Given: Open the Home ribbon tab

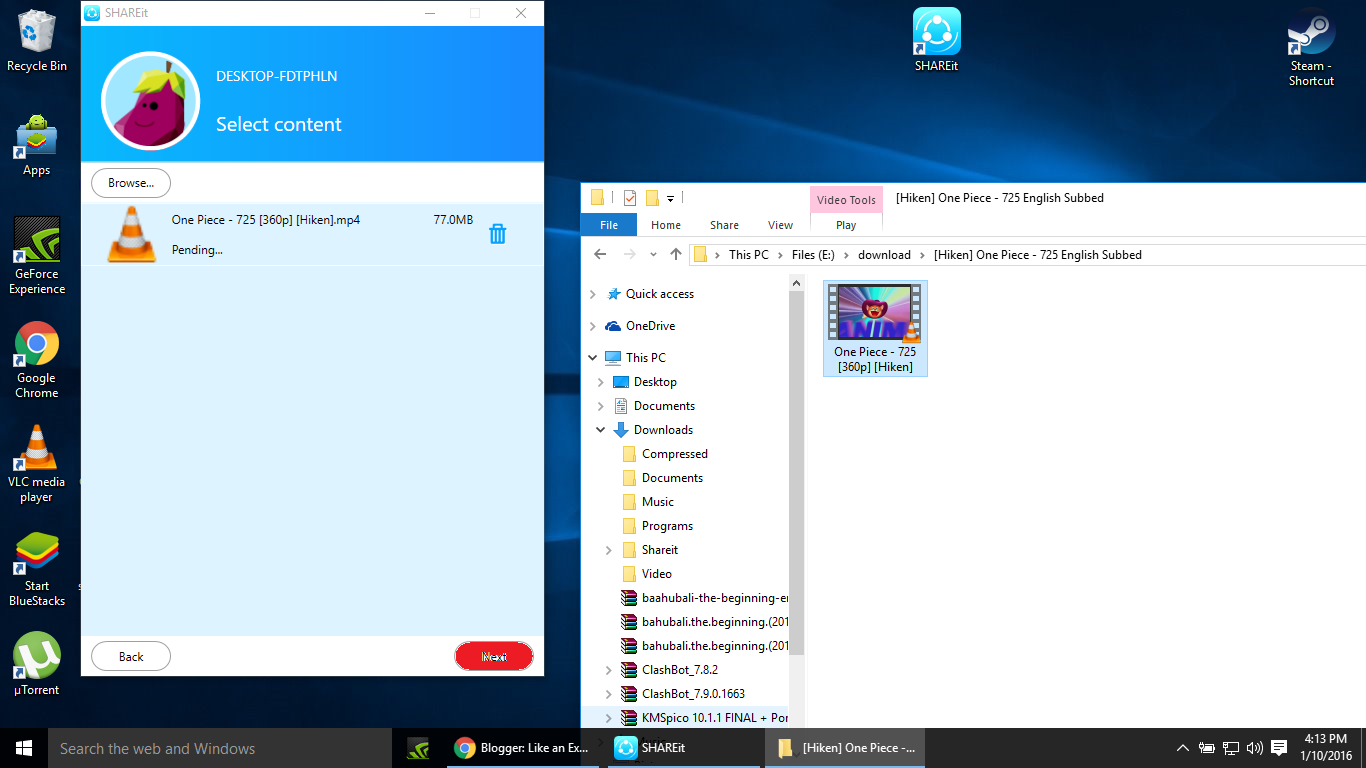Looking at the screenshot, I should click(666, 225).
